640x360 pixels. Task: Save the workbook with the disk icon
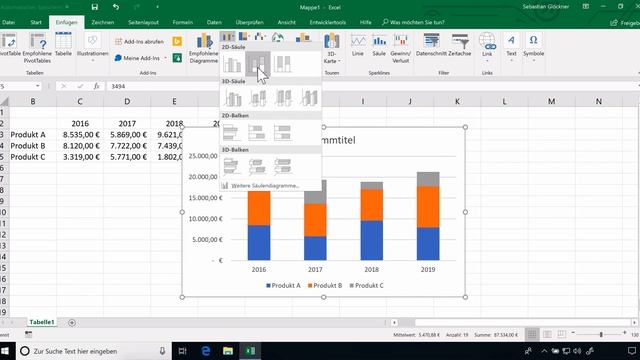[x=95, y=7]
